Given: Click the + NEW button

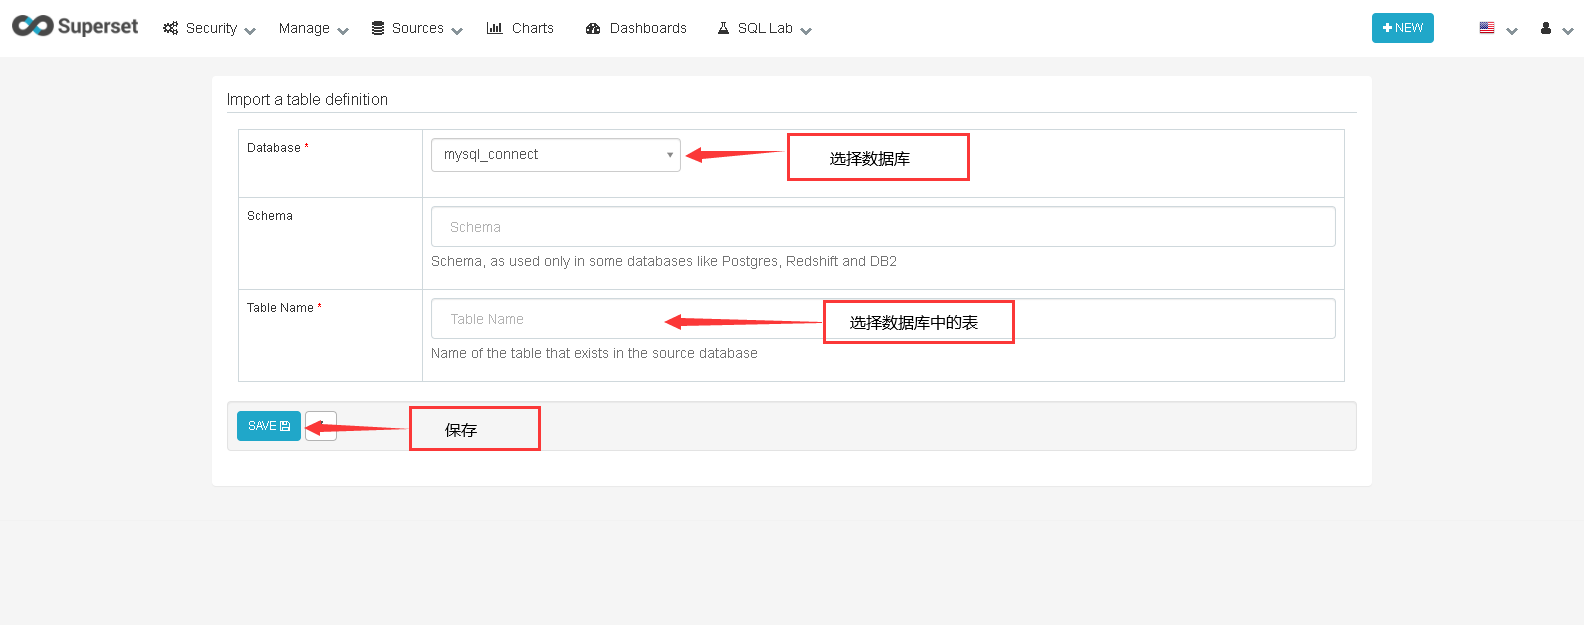Looking at the screenshot, I should (x=1403, y=28).
